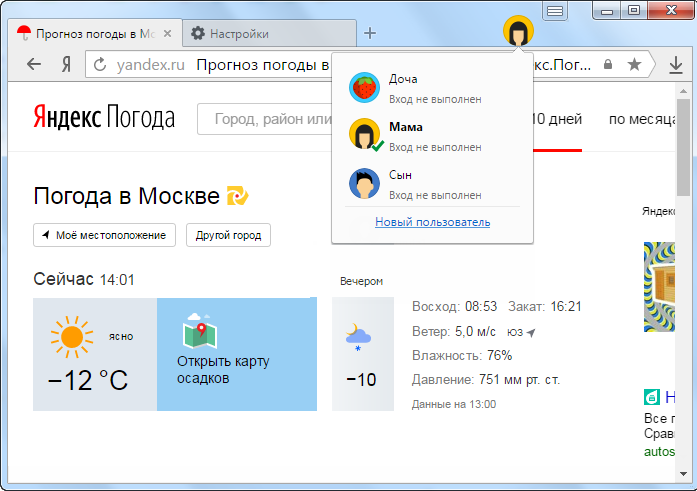Click the page scrollbar down arrow
The image size is (697, 491).
tap(683, 474)
